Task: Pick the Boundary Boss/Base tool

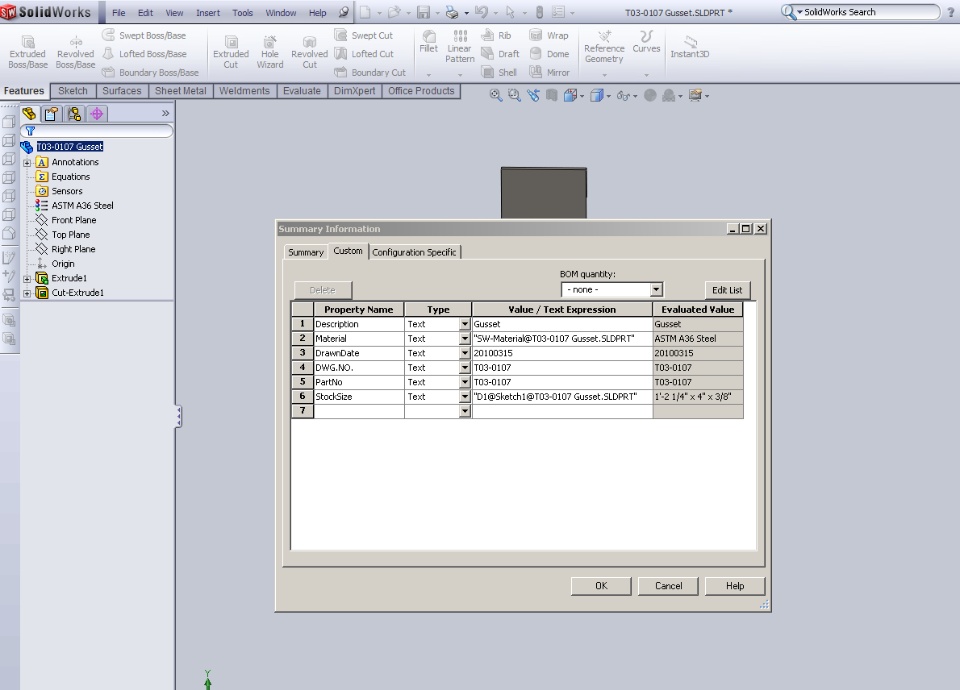Action: (151, 72)
